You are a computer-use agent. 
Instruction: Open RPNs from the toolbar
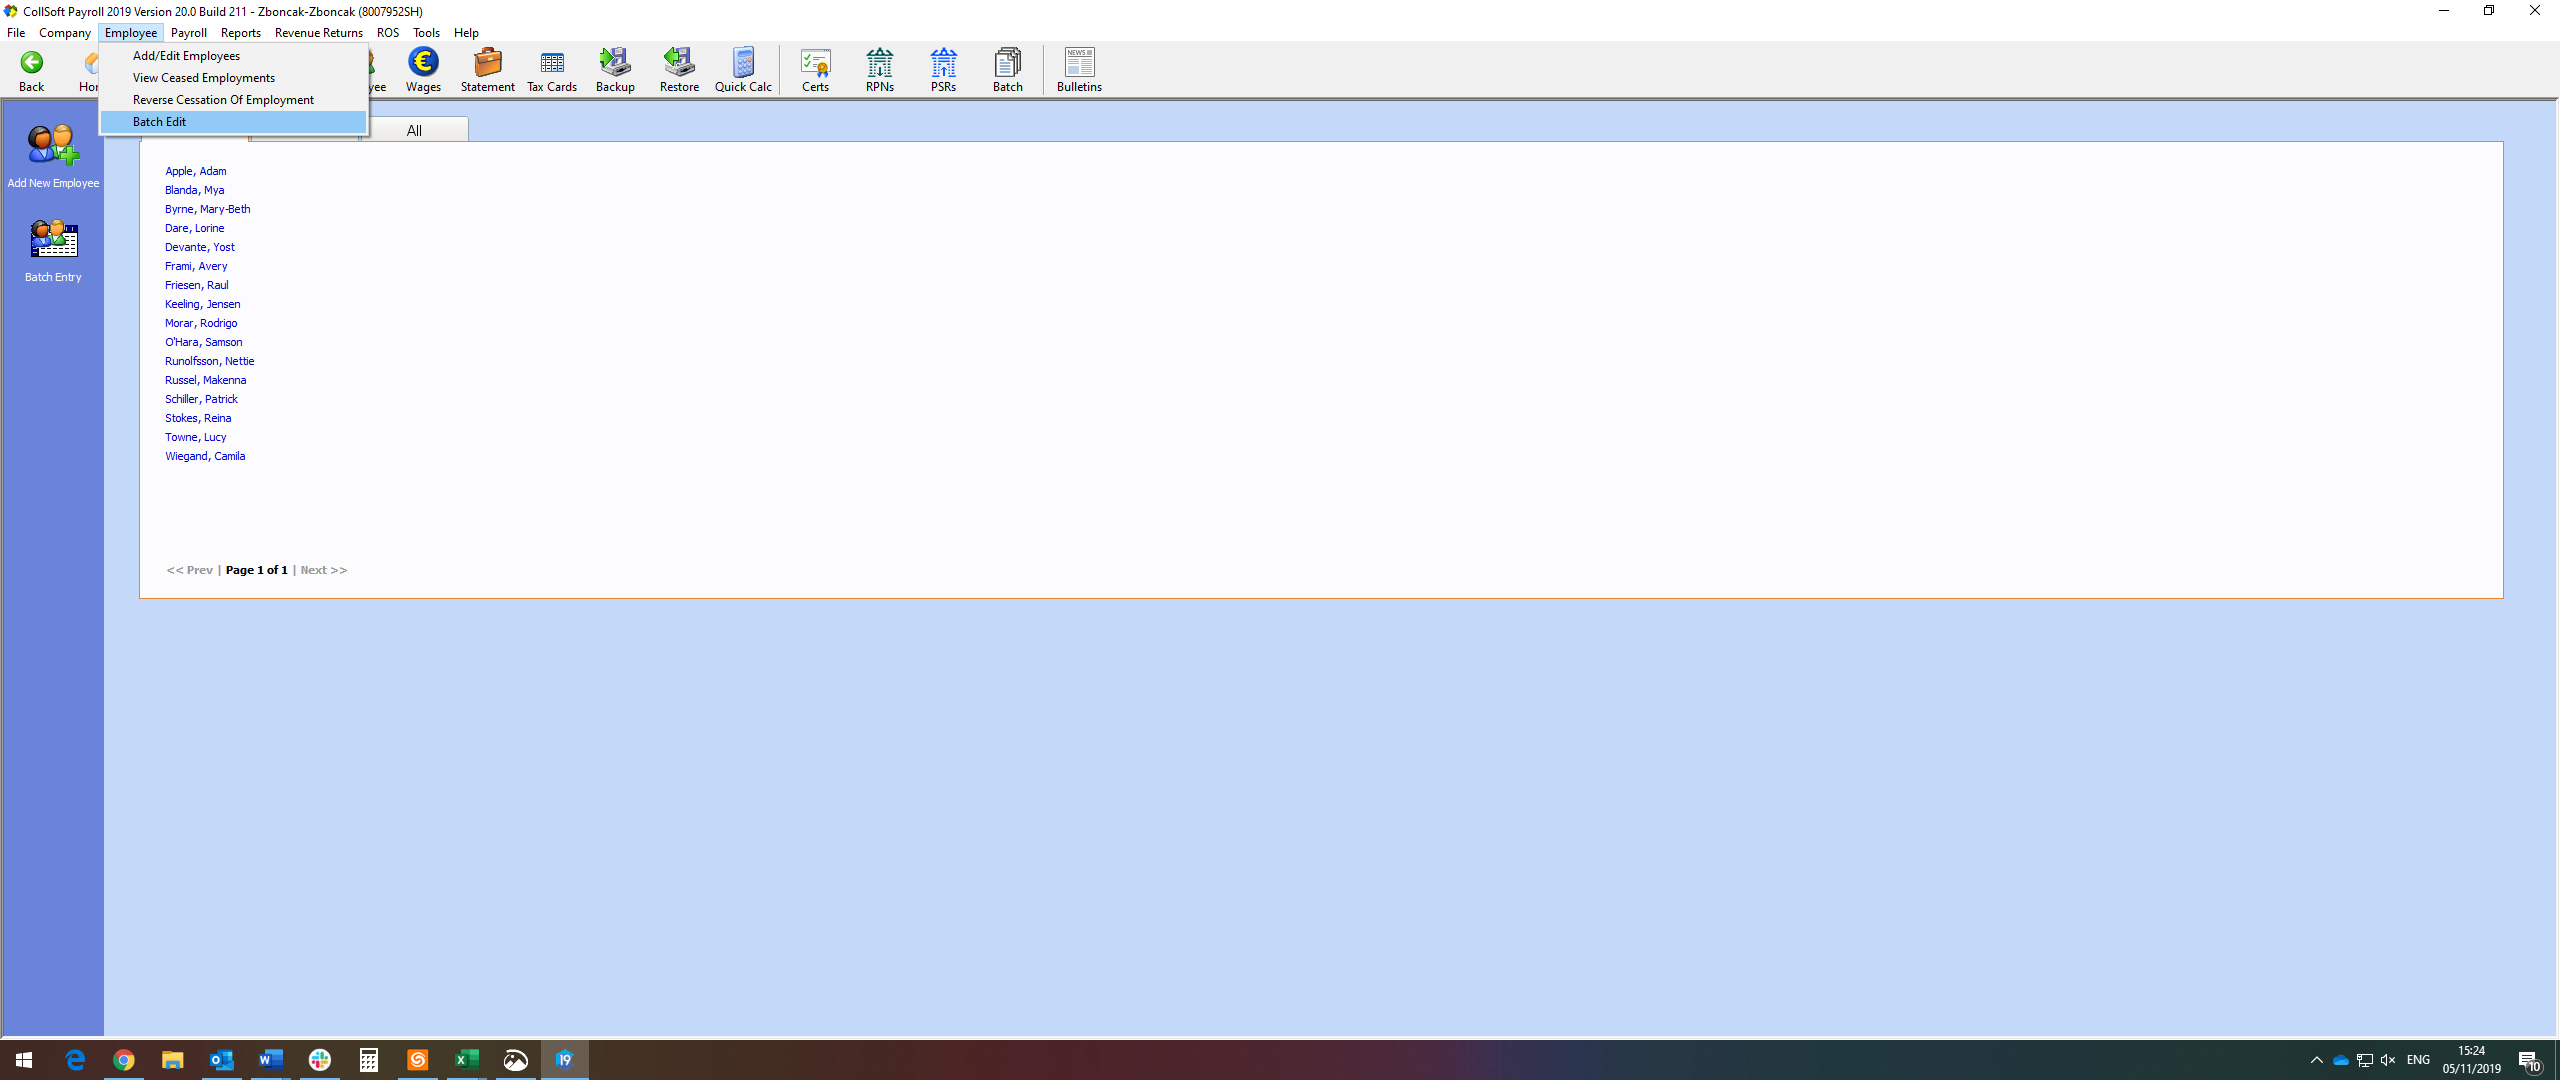click(879, 64)
